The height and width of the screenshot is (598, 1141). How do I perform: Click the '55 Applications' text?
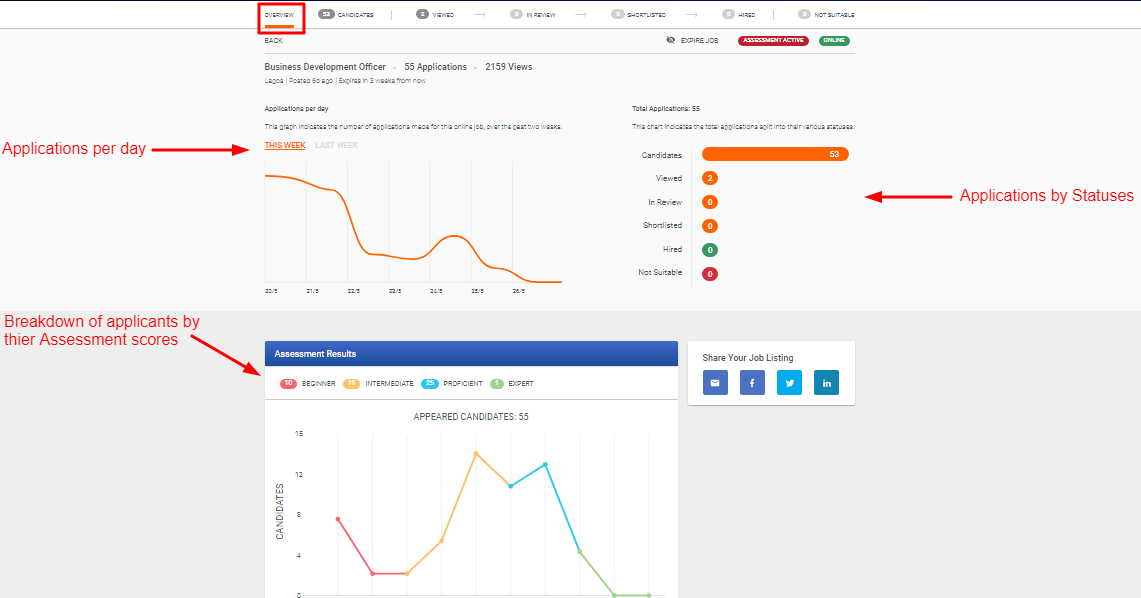pyautogui.click(x=436, y=67)
